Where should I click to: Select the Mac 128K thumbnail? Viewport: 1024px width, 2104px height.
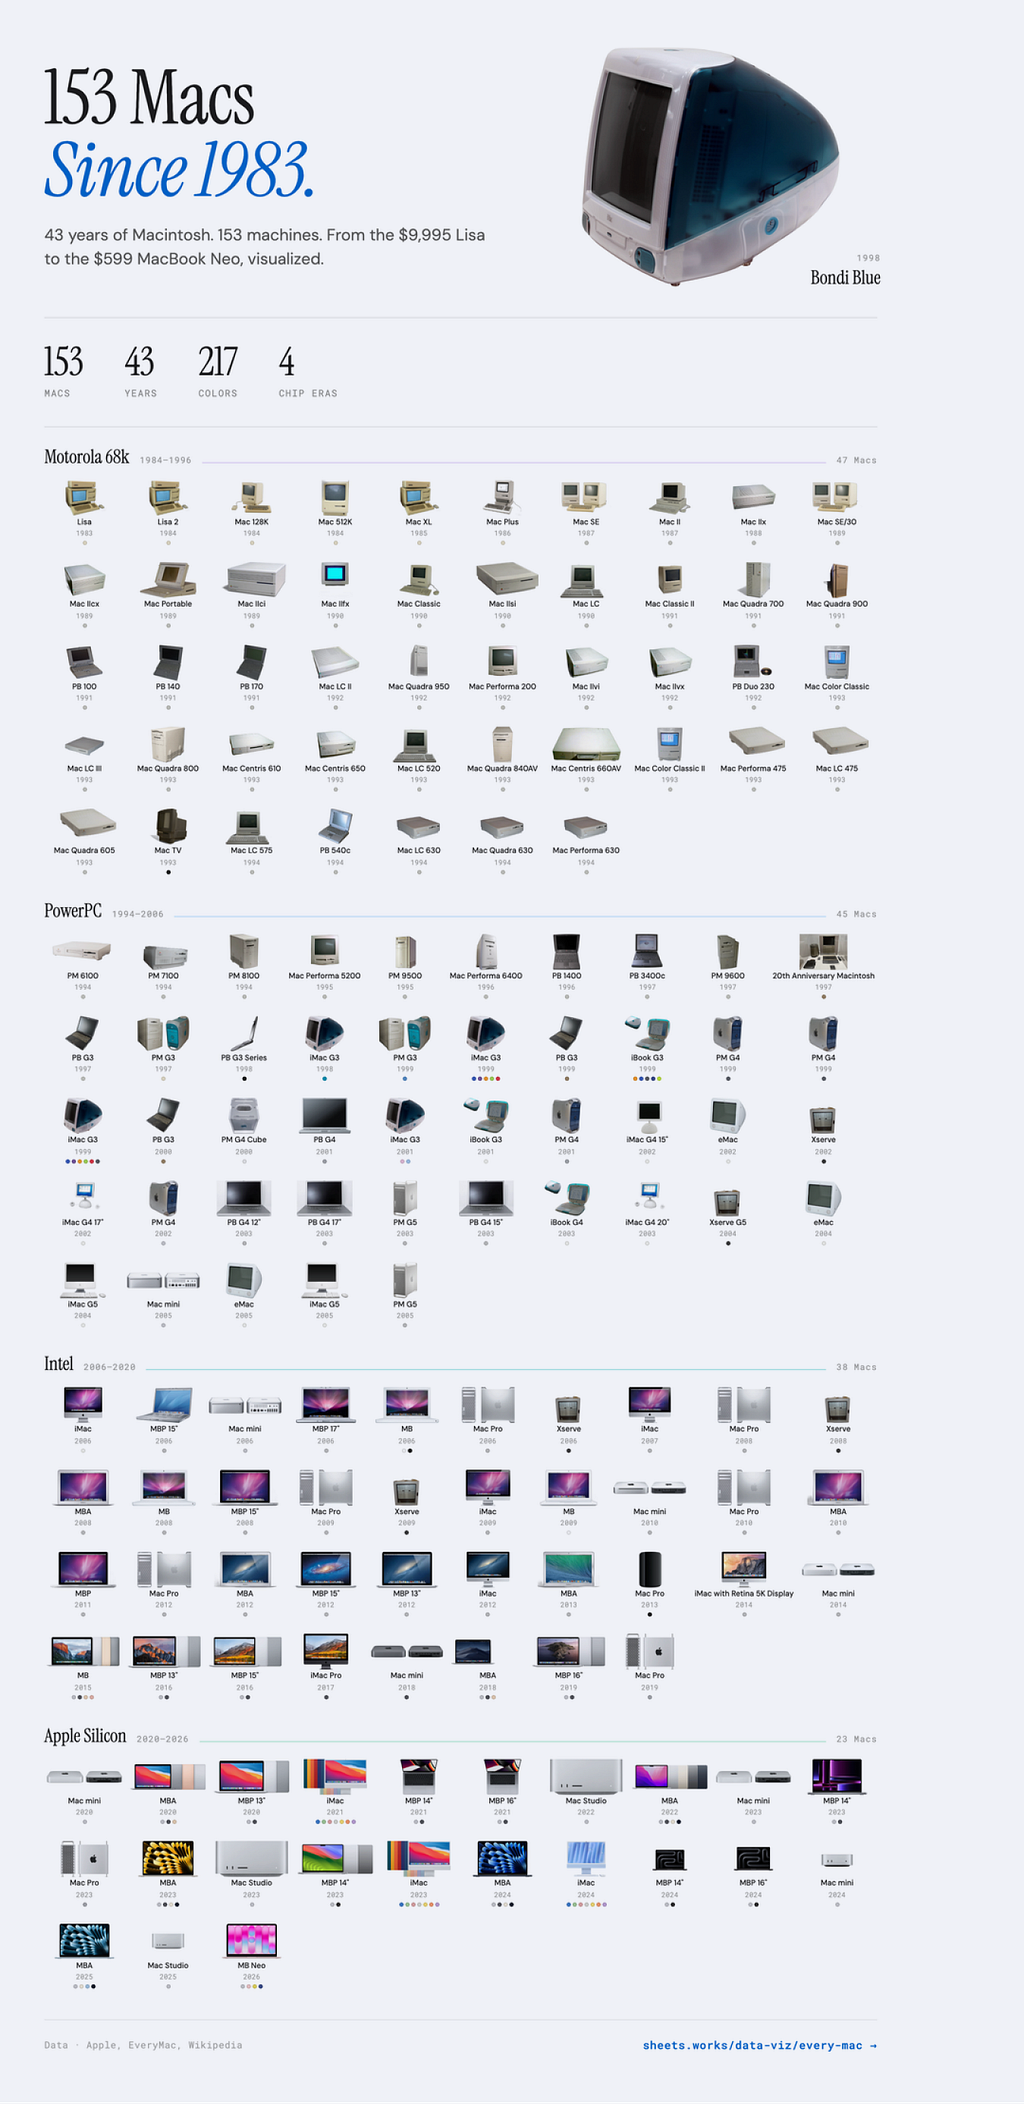click(251, 496)
